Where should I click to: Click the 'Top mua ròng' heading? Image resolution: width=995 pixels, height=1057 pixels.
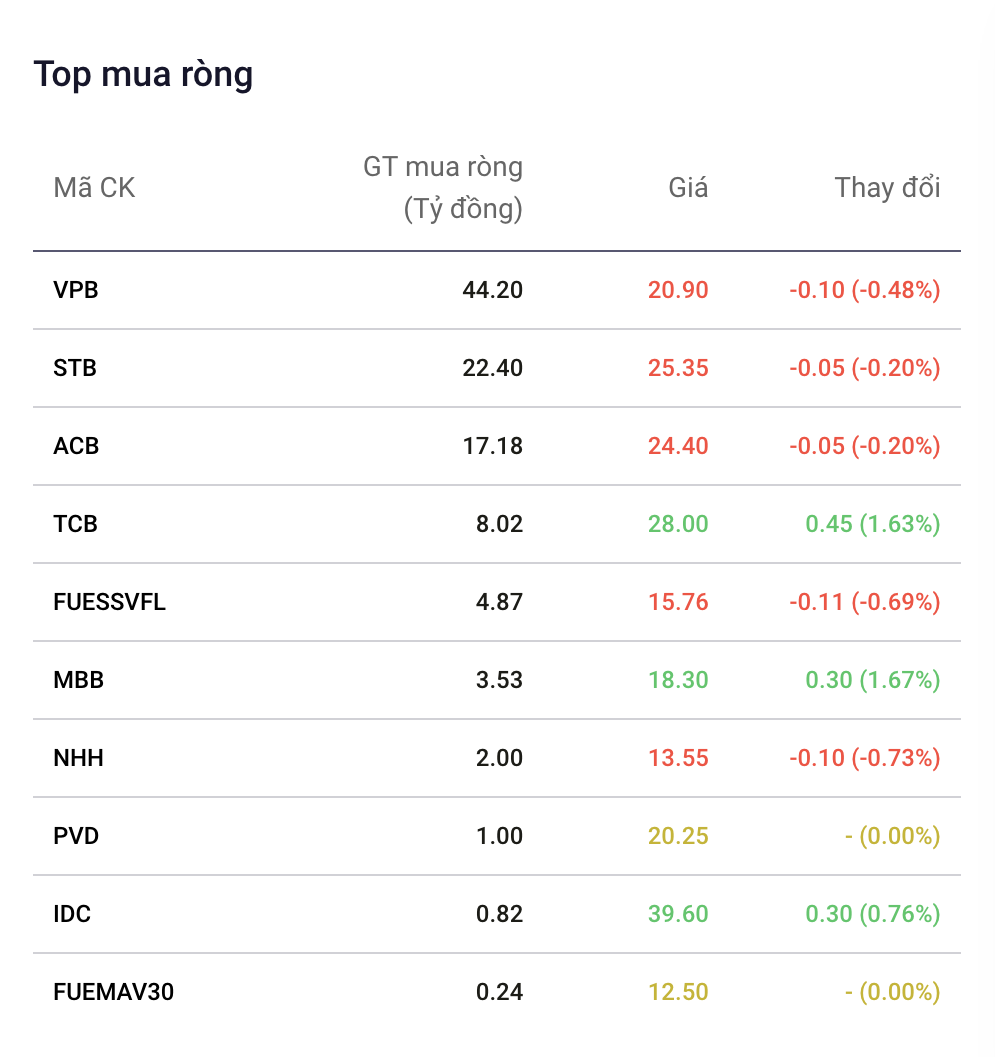tap(144, 74)
